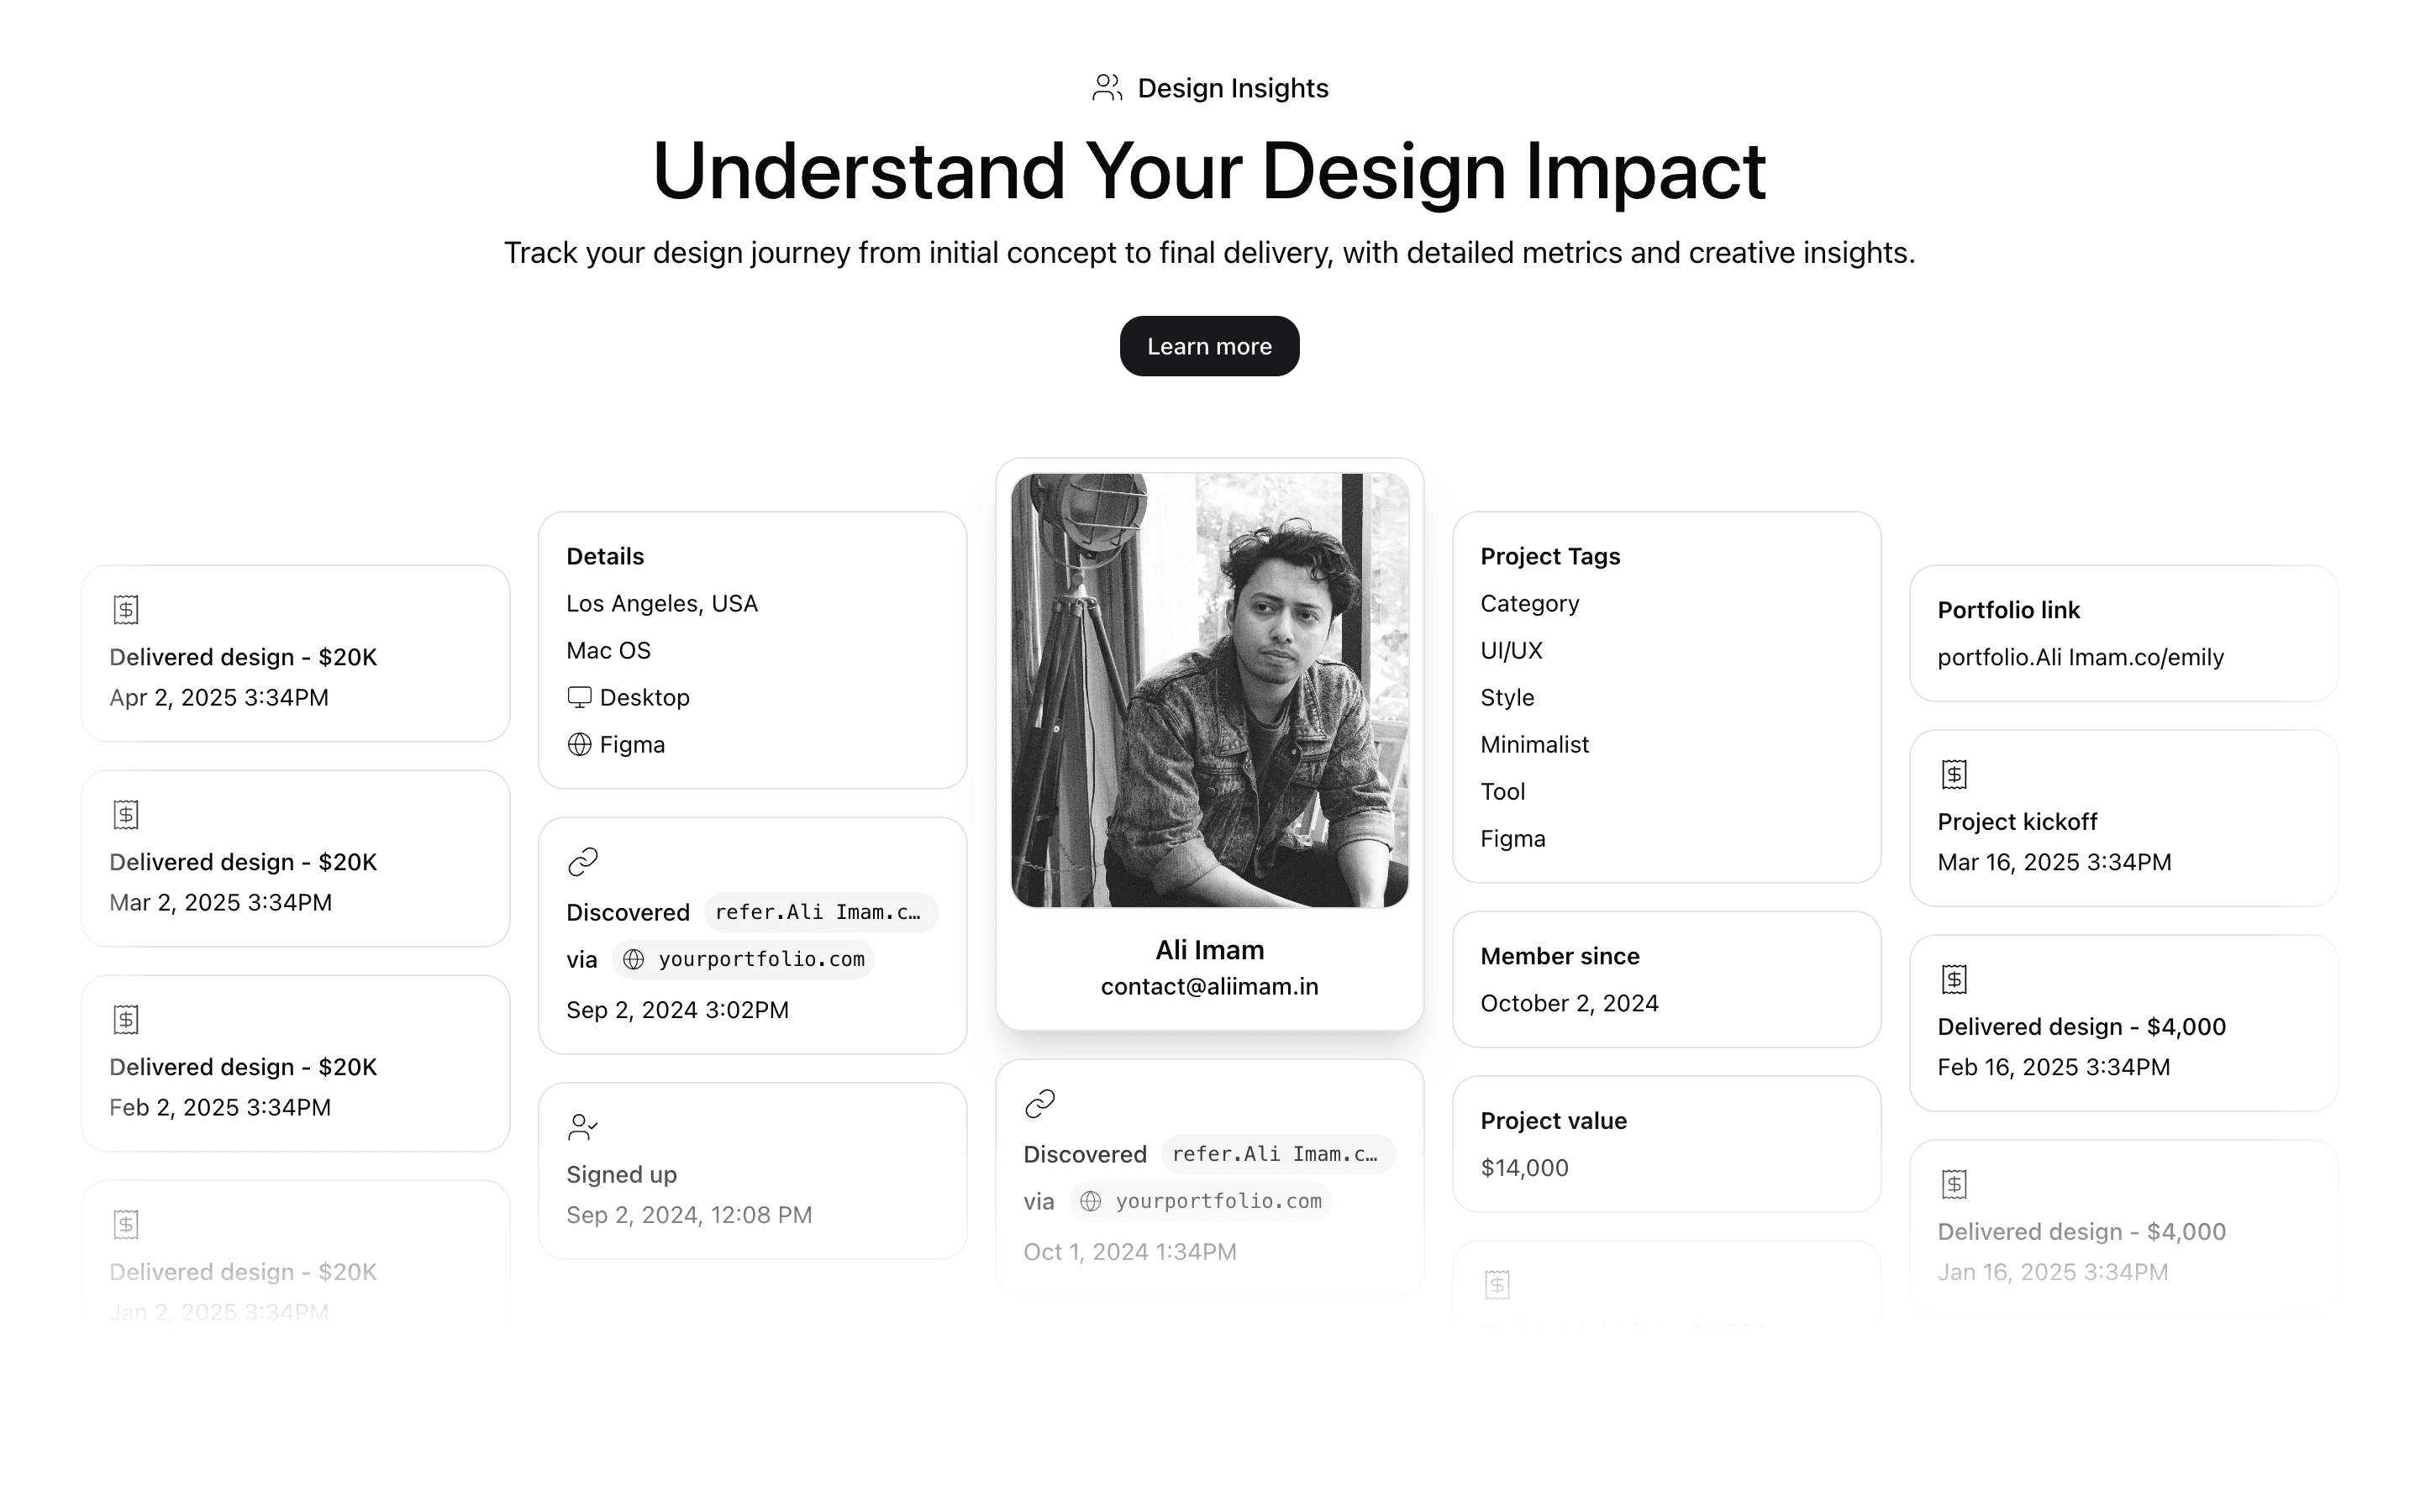Click receipt icon on Apr 2 delivery card
The height and width of the screenshot is (1512, 2420).
(x=126, y=609)
